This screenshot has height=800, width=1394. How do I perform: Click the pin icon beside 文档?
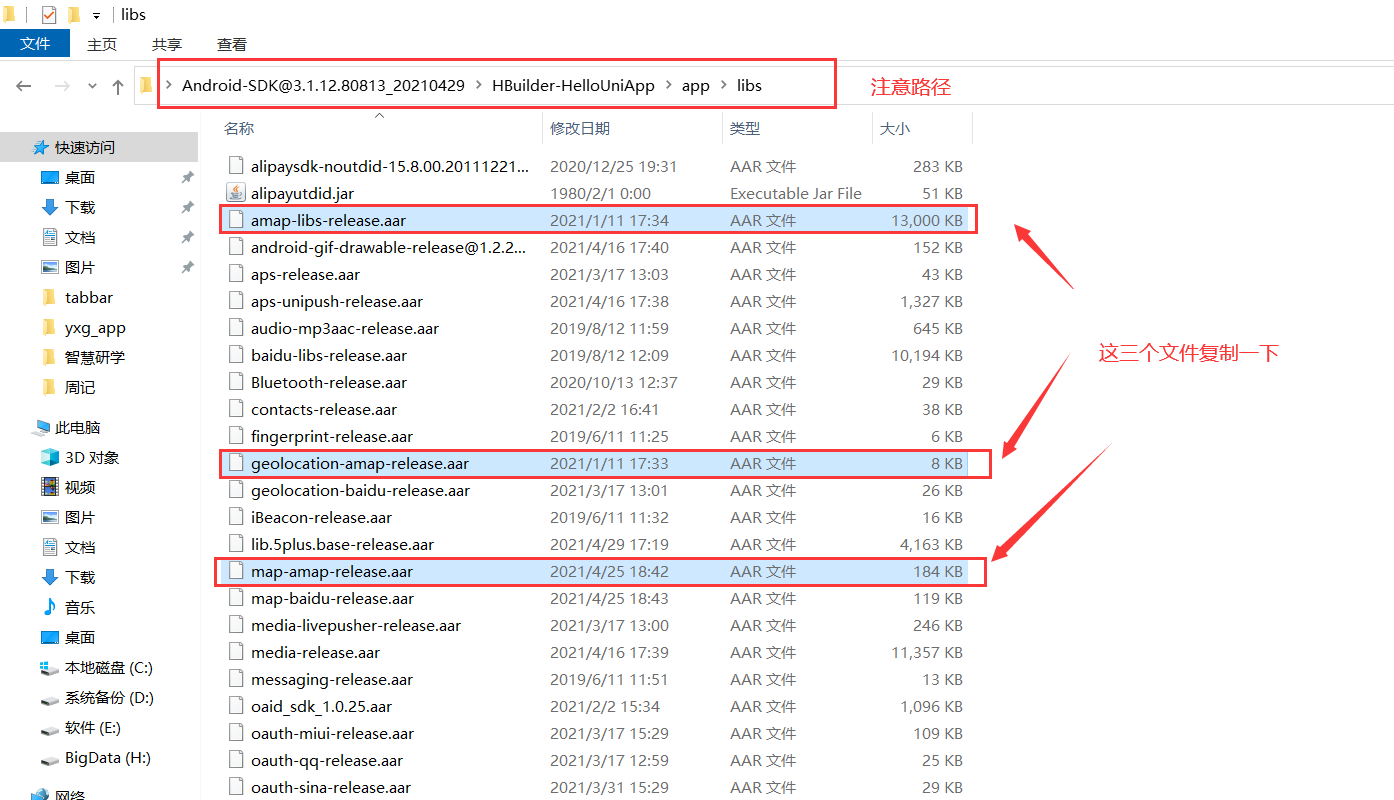pos(187,237)
